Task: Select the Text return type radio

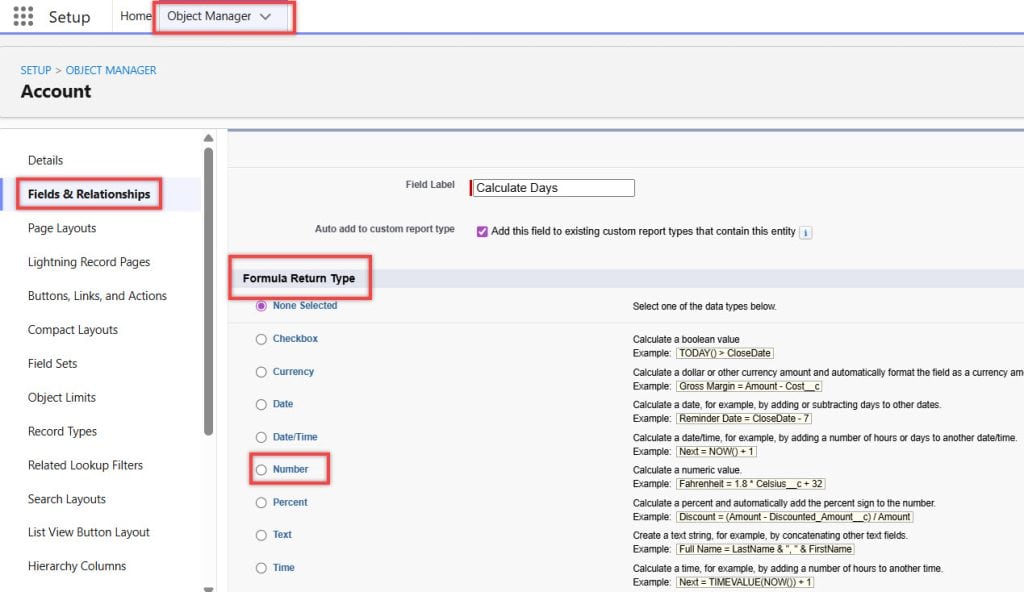Action: pyautogui.click(x=261, y=535)
